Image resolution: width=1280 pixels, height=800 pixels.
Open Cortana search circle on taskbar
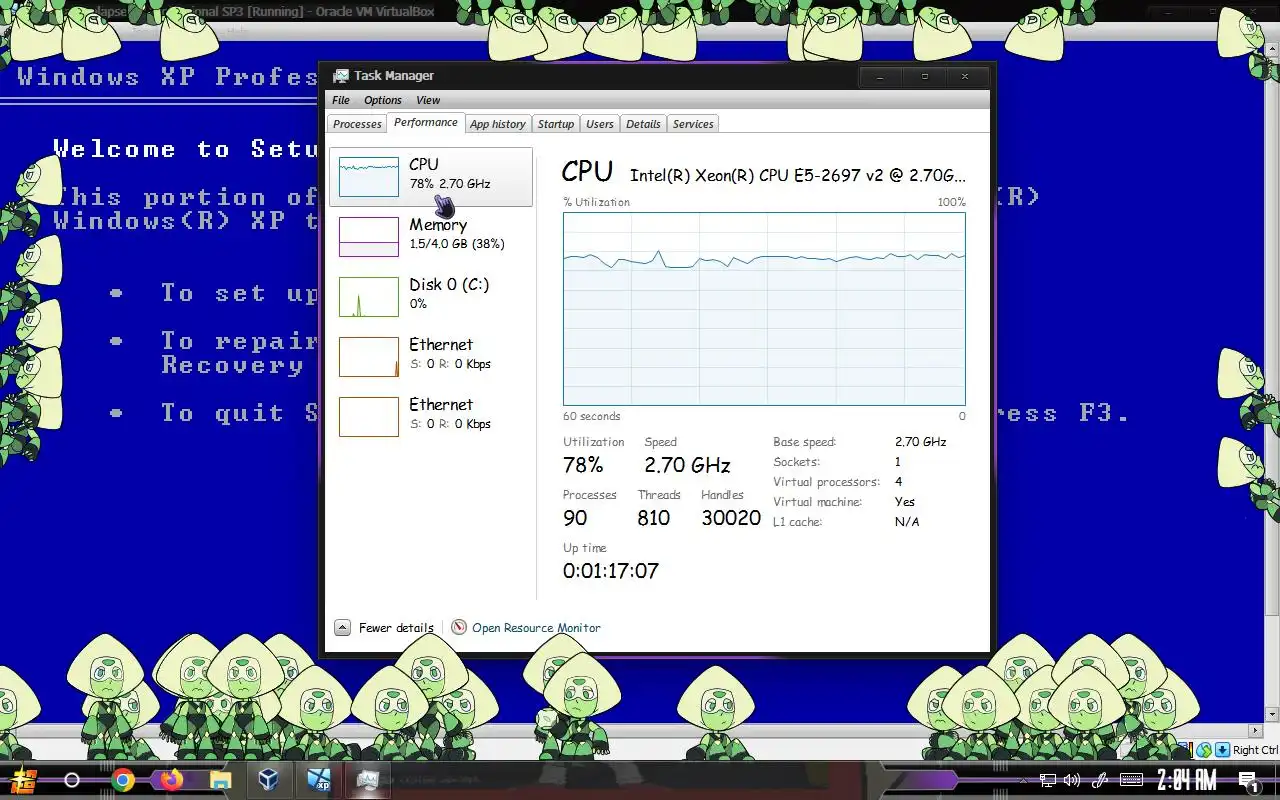coord(72,780)
